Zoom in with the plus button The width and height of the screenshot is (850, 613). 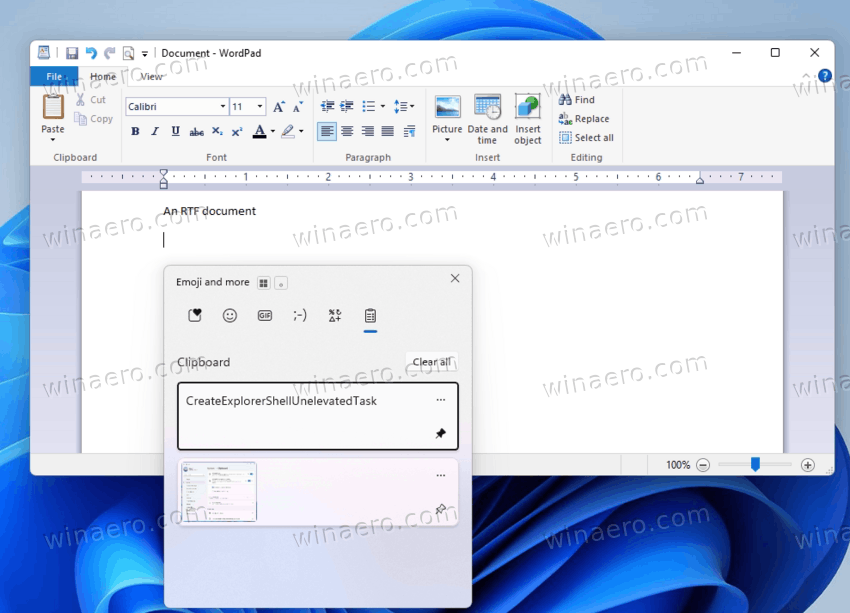[808, 465]
